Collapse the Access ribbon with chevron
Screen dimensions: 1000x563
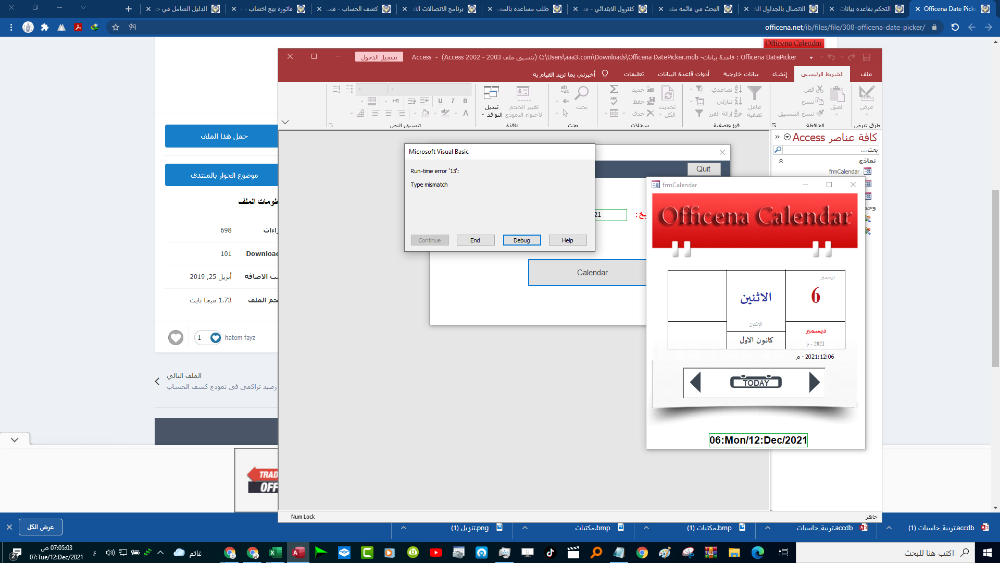point(285,122)
